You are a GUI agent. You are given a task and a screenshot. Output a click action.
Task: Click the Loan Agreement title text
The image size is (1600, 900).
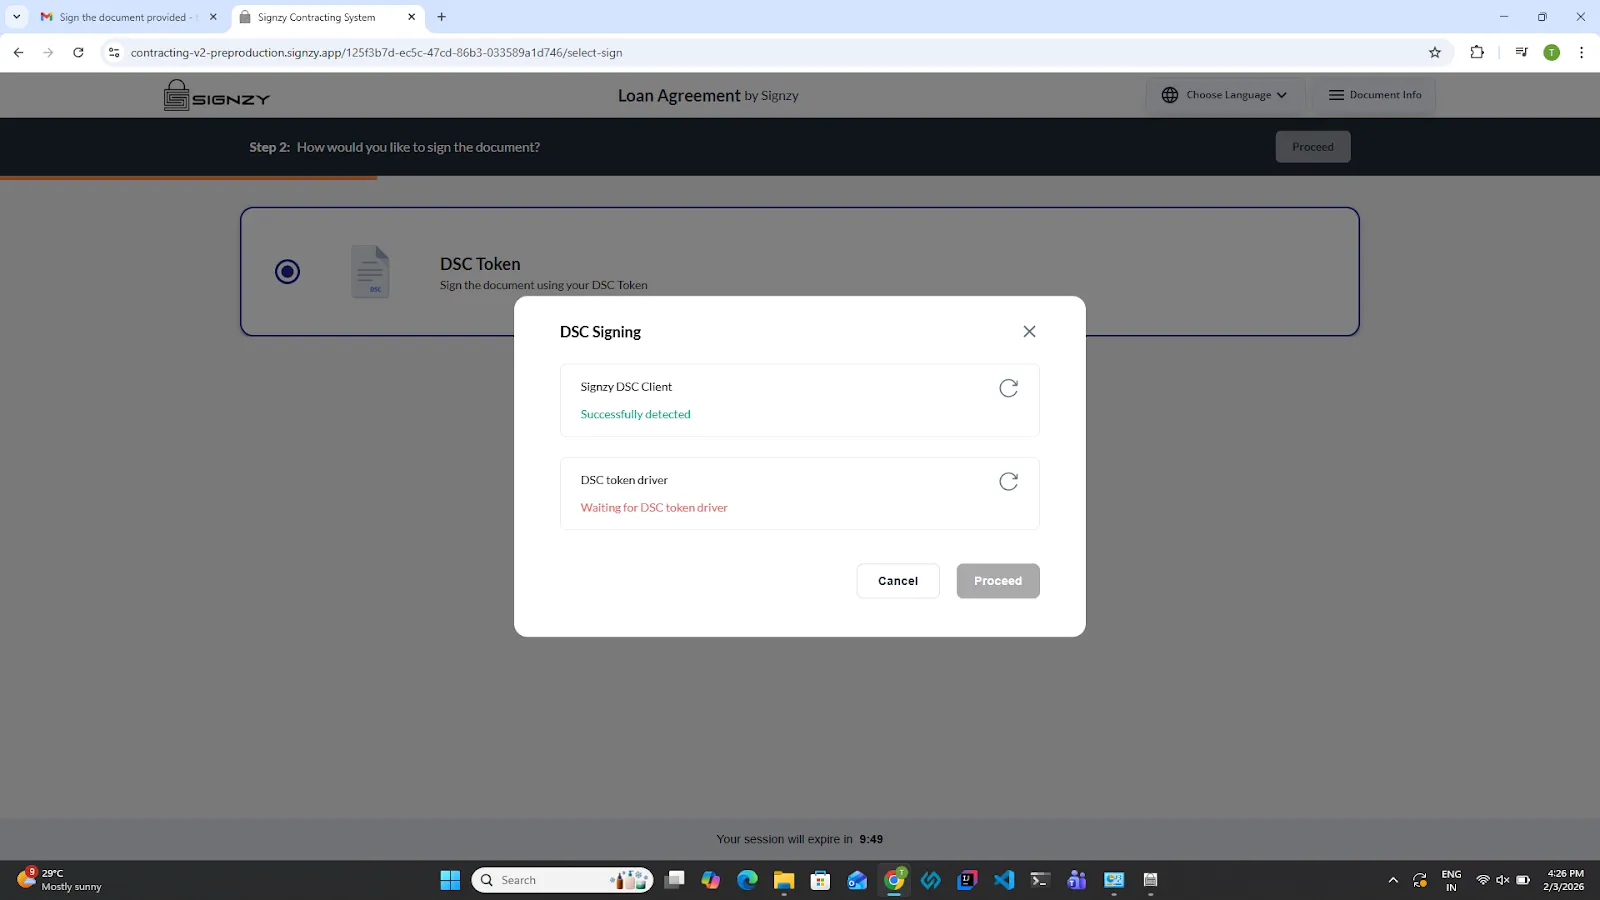tap(679, 96)
